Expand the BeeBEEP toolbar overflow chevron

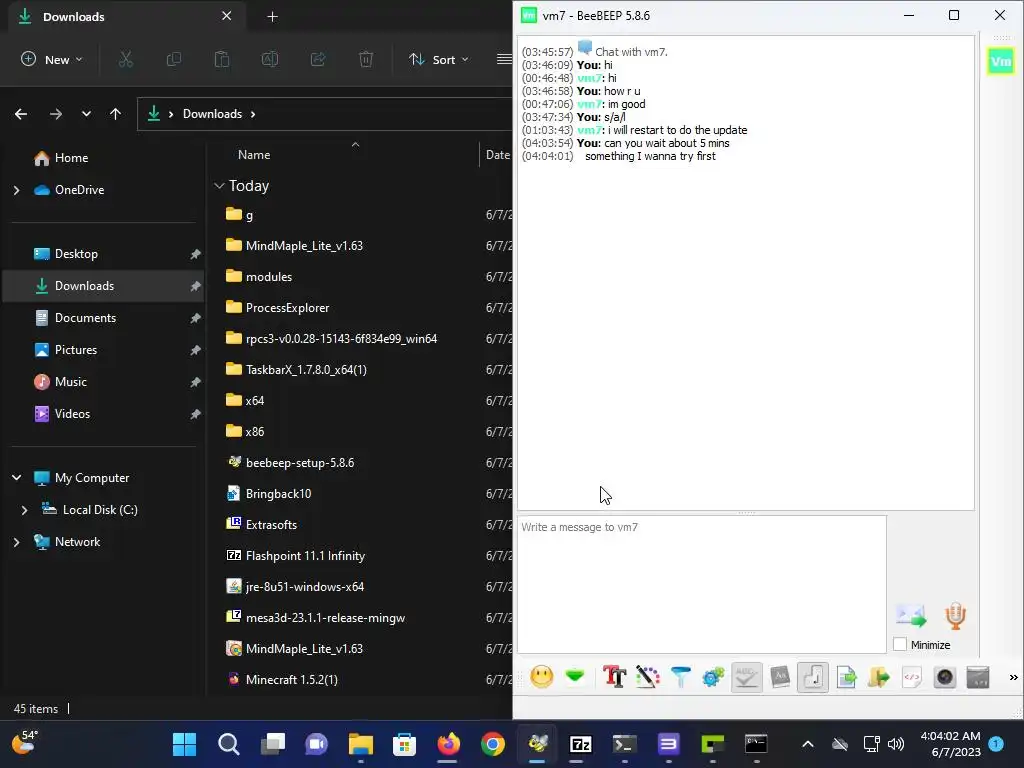pyautogui.click(x=1014, y=677)
